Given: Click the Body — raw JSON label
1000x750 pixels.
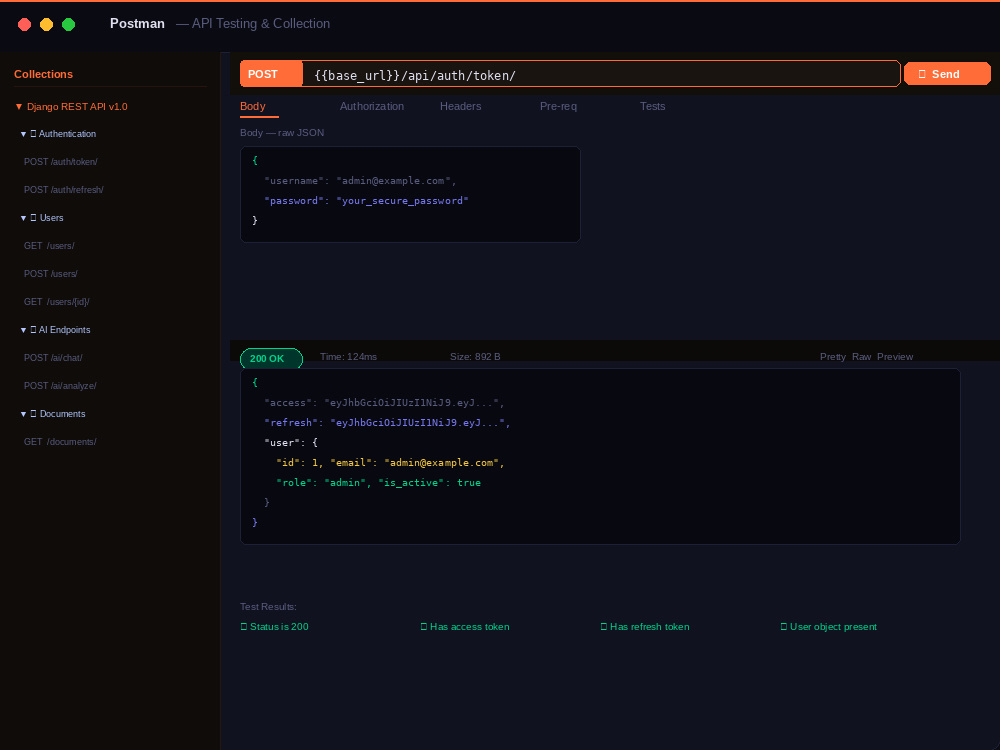Looking at the screenshot, I should (282, 133).
